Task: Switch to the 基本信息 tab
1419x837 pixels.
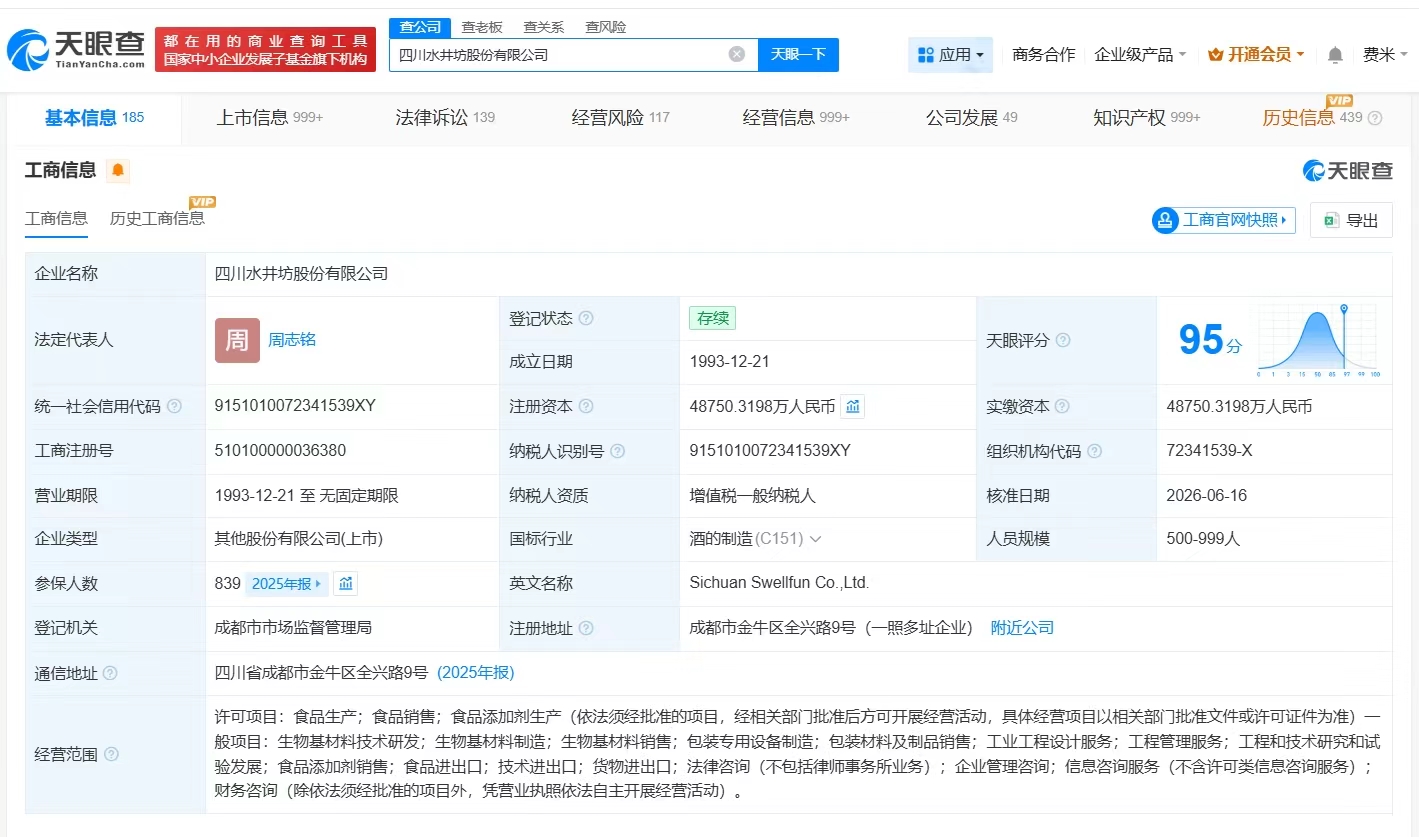Action: [x=94, y=118]
